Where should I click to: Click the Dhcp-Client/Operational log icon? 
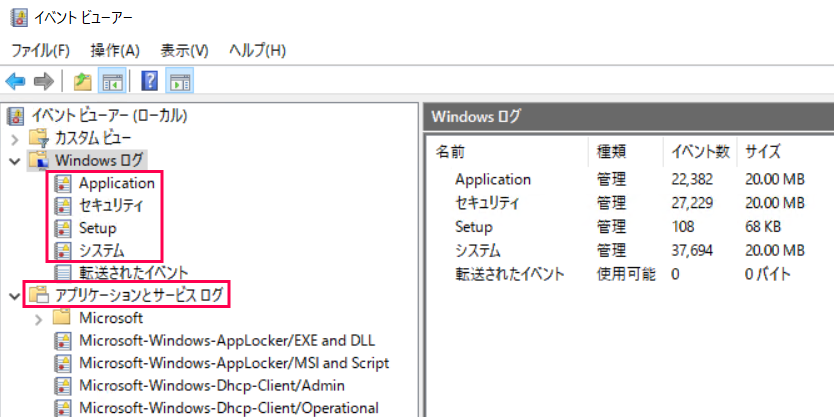click(63, 408)
